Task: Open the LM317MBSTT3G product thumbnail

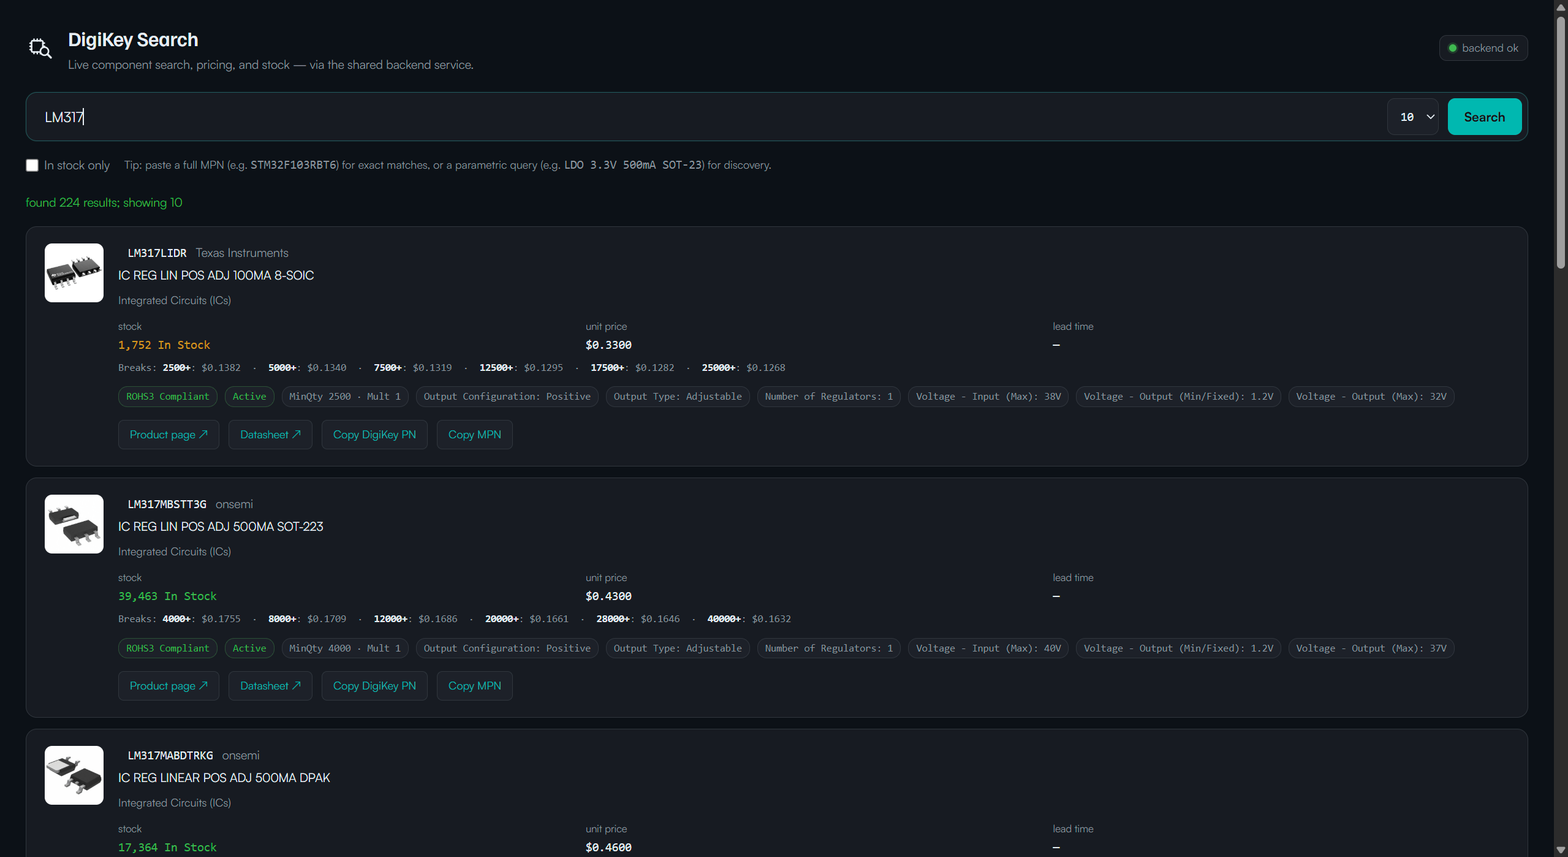Action: [74, 524]
